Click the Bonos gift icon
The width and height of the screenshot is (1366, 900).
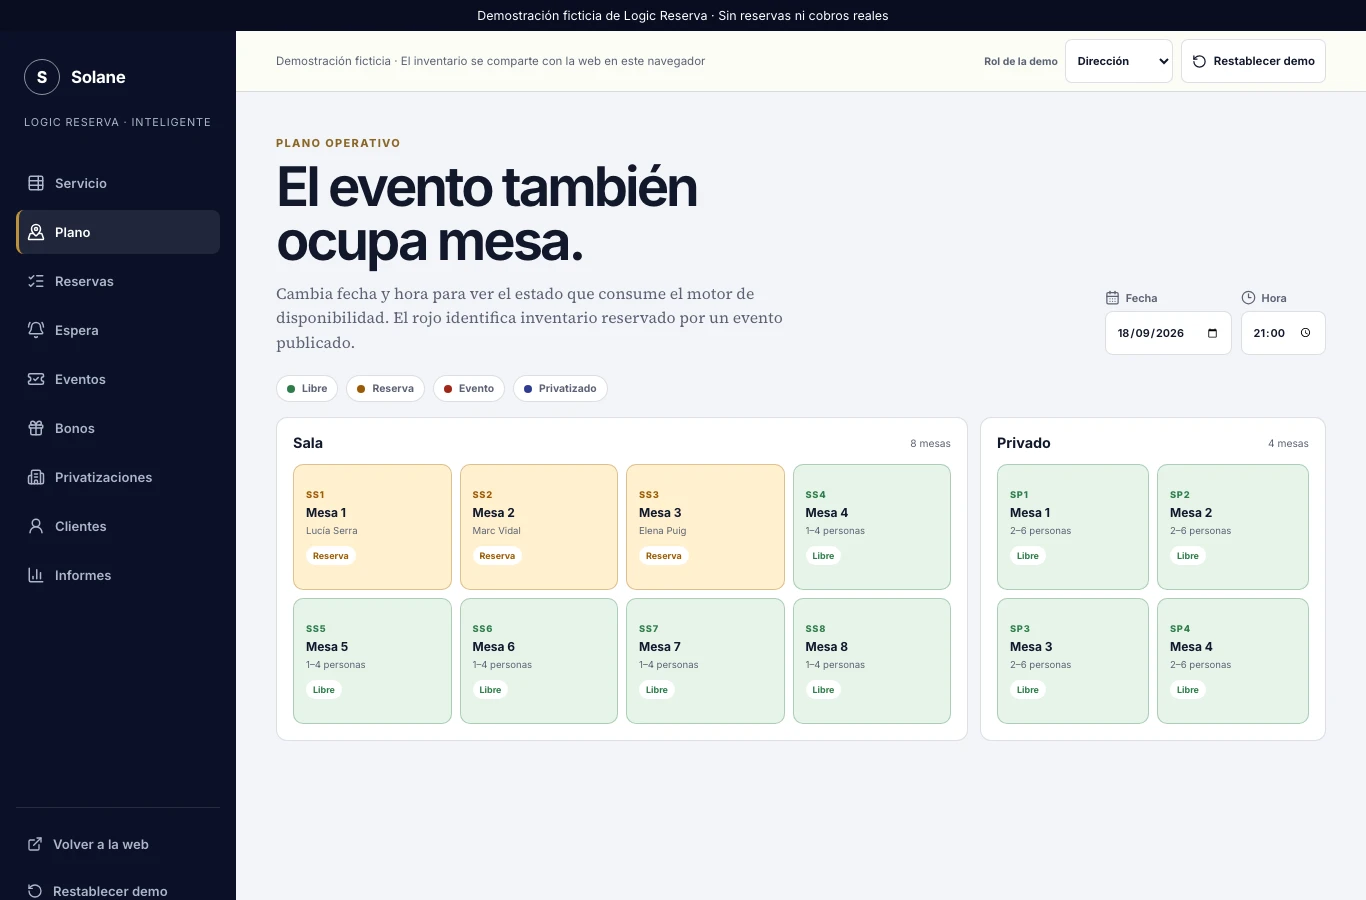tap(36, 428)
